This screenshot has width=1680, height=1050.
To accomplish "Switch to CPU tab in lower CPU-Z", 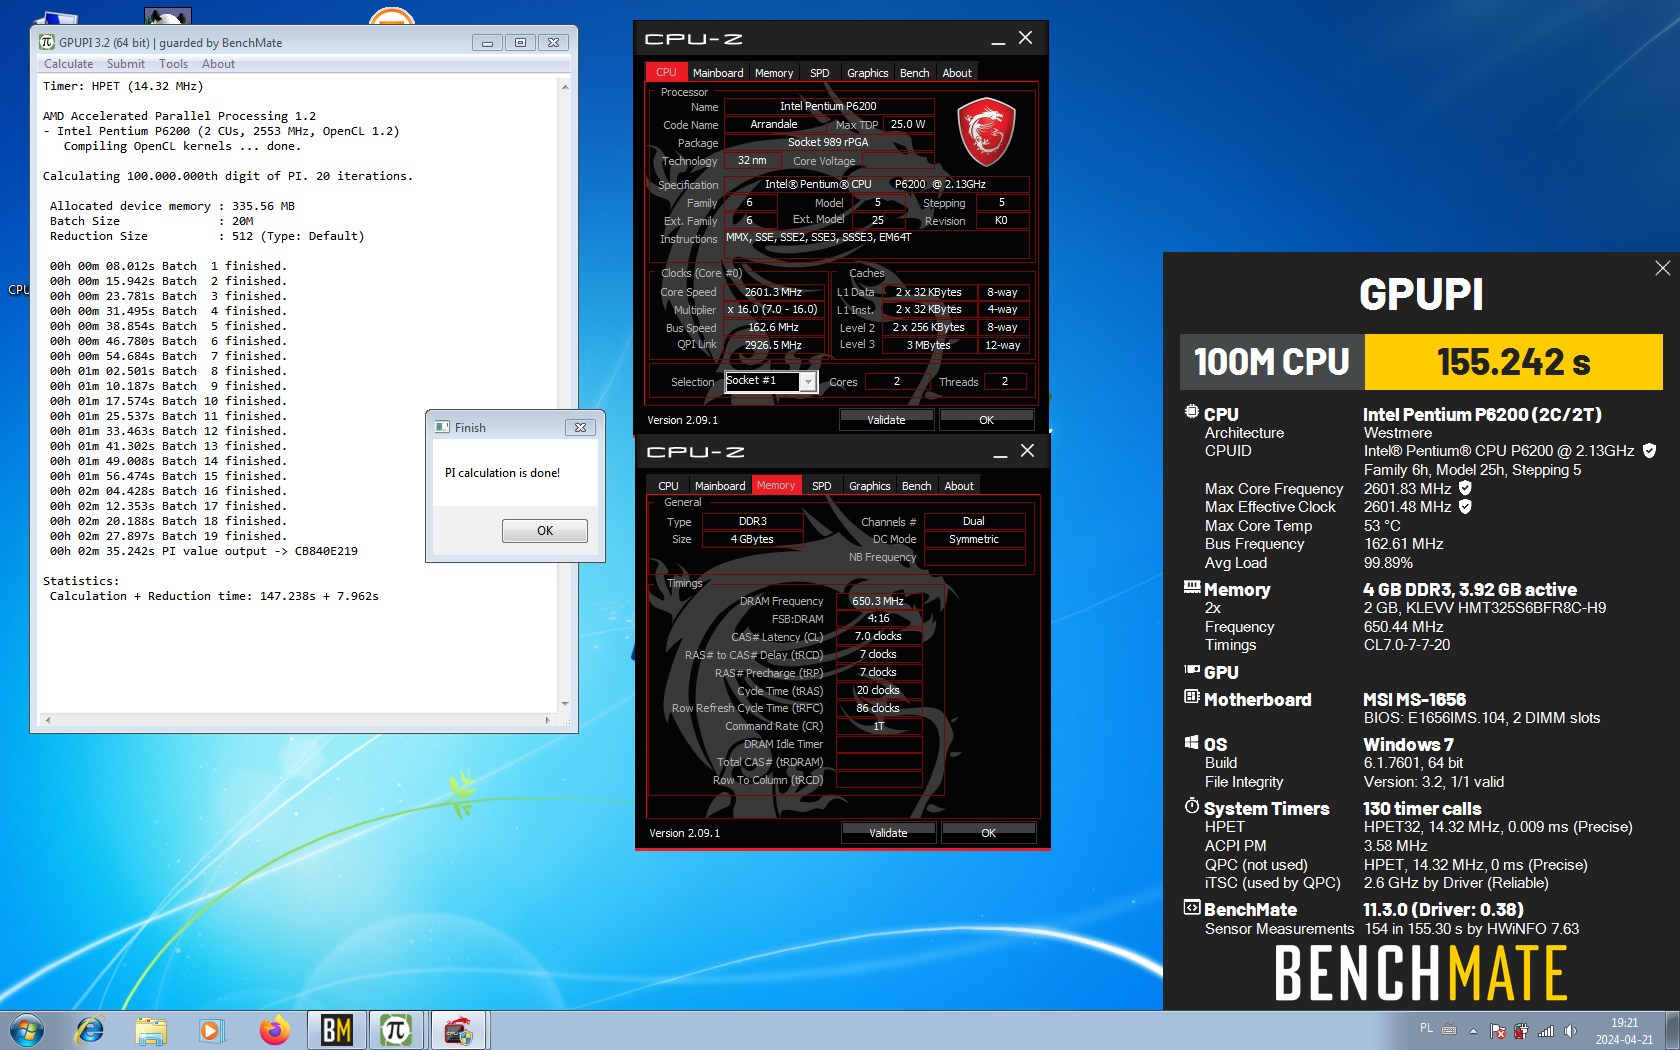I will (x=668, y=486).
